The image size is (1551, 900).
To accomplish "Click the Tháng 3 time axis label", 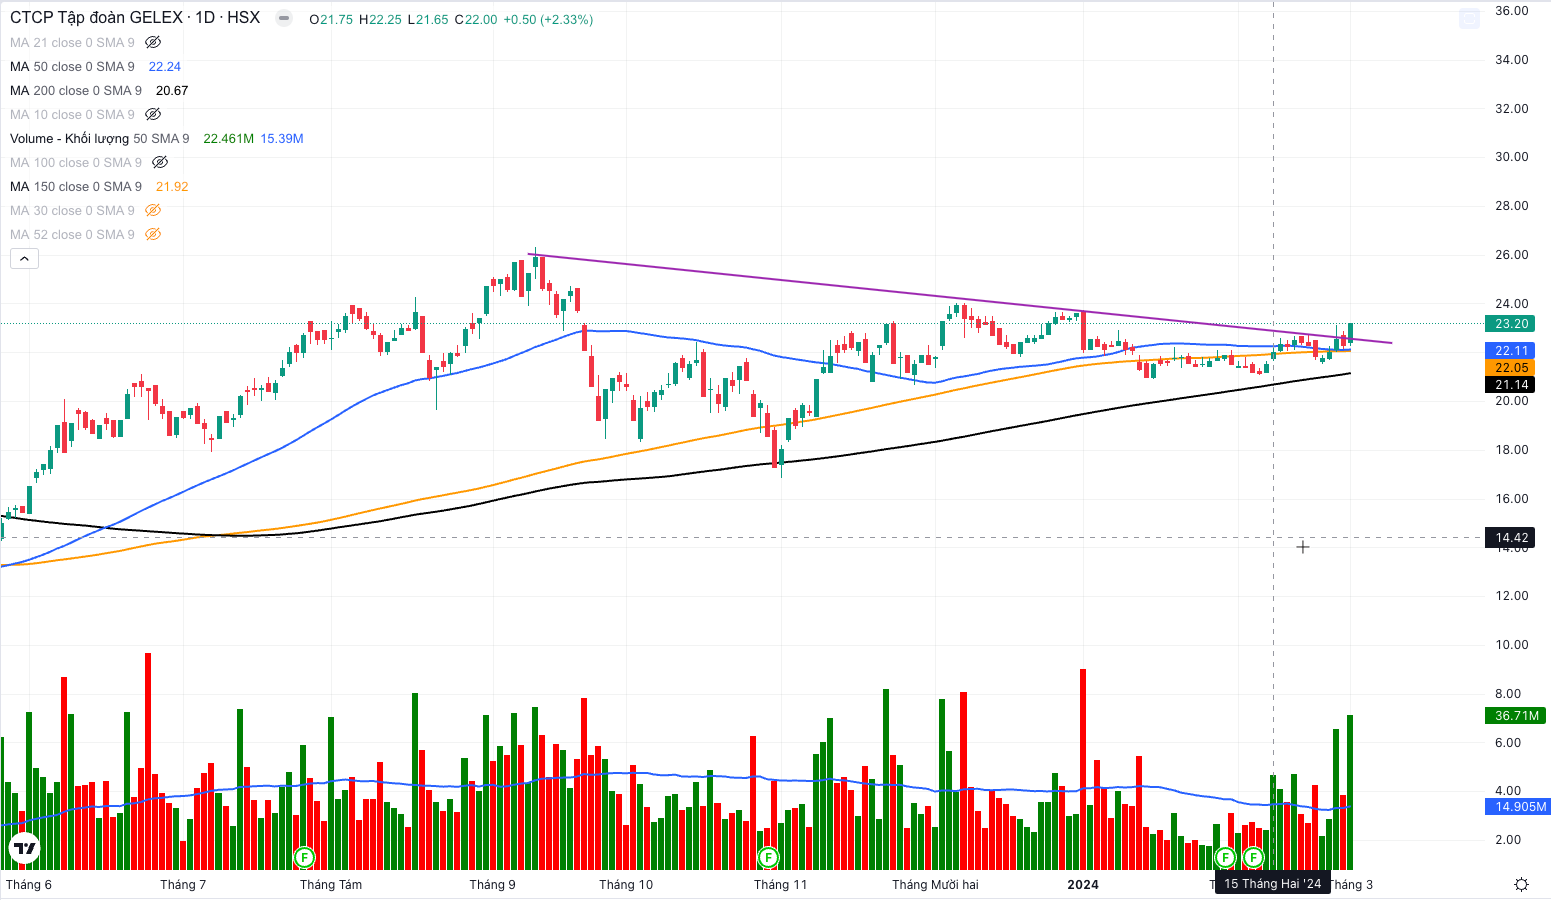I will (1352, 884).
